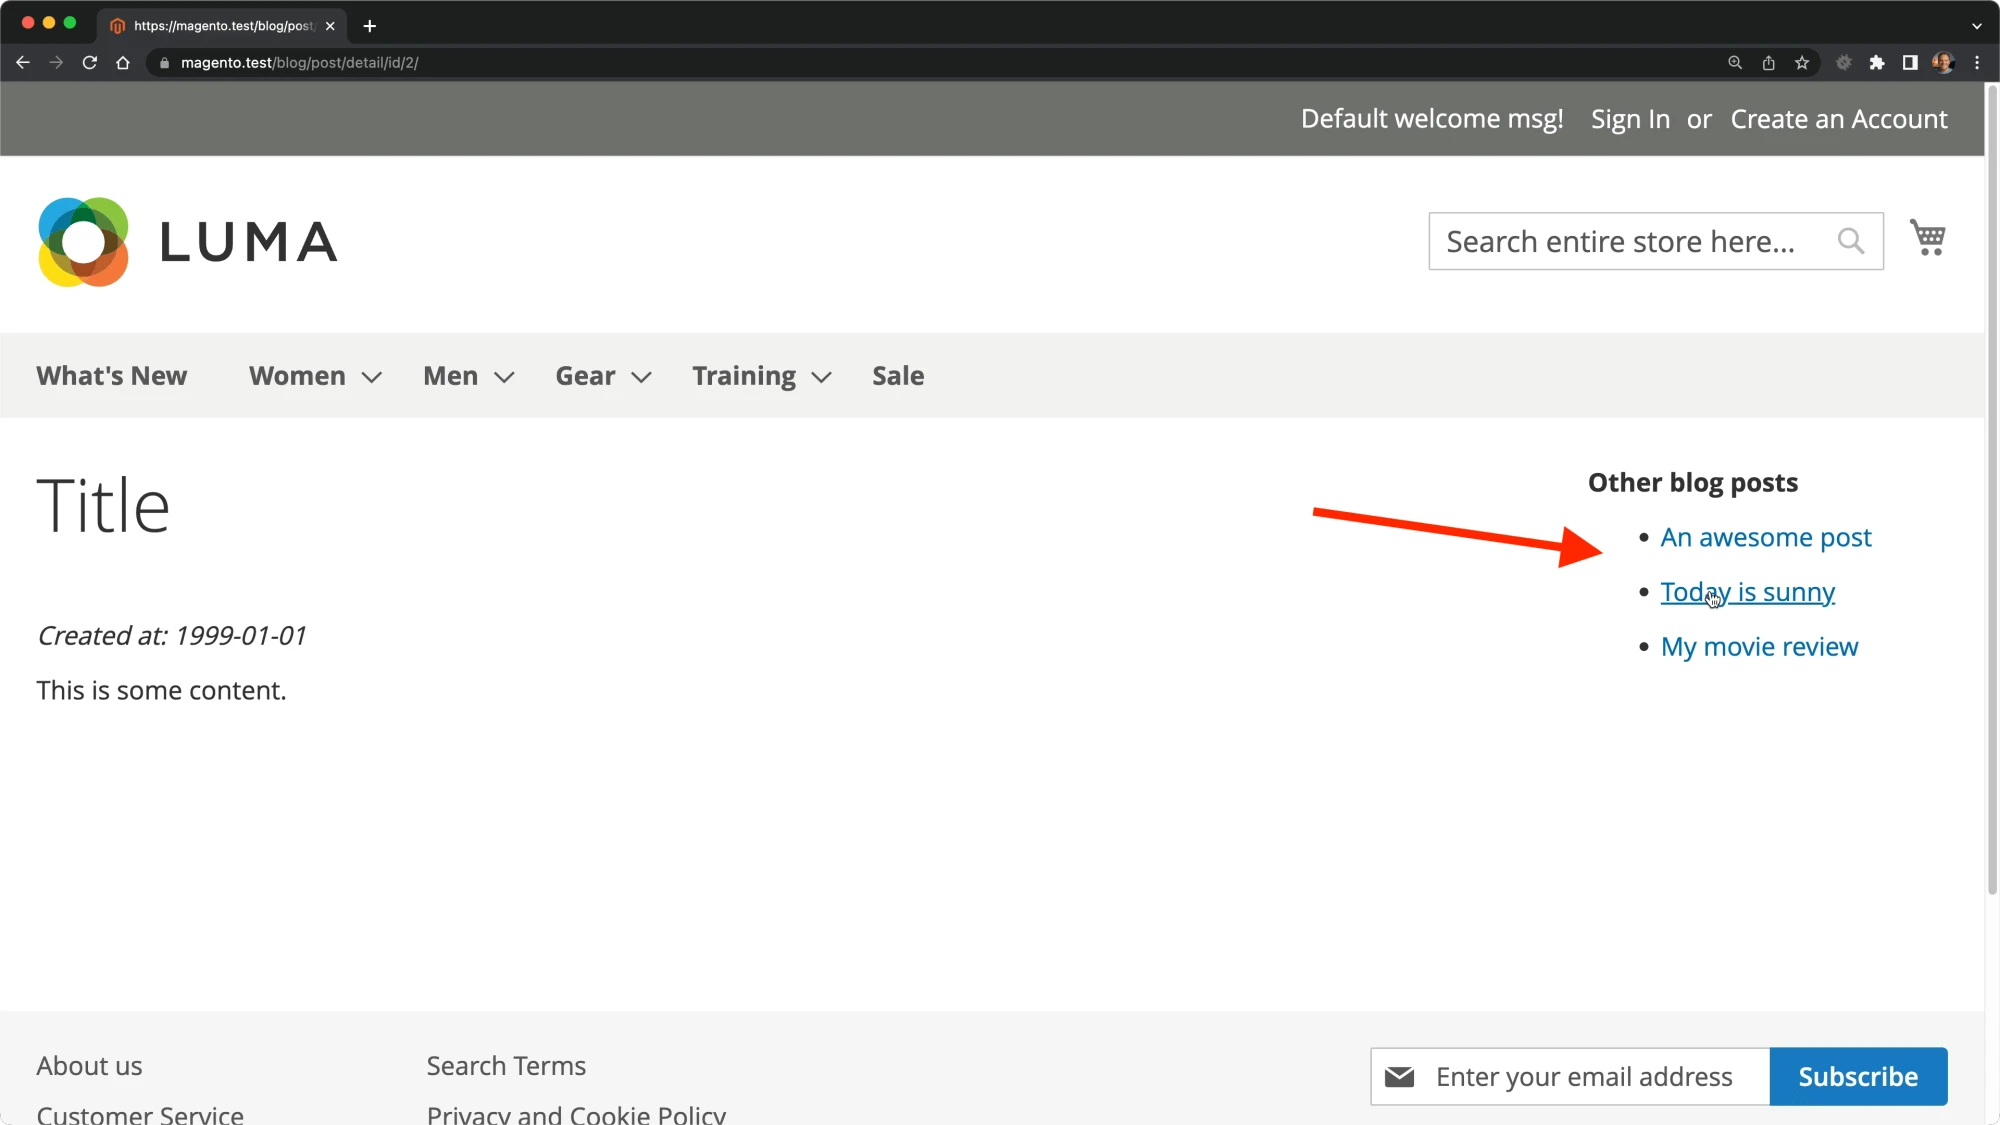
Task: Open the Sale menu item
Action: tap(897, 376)
